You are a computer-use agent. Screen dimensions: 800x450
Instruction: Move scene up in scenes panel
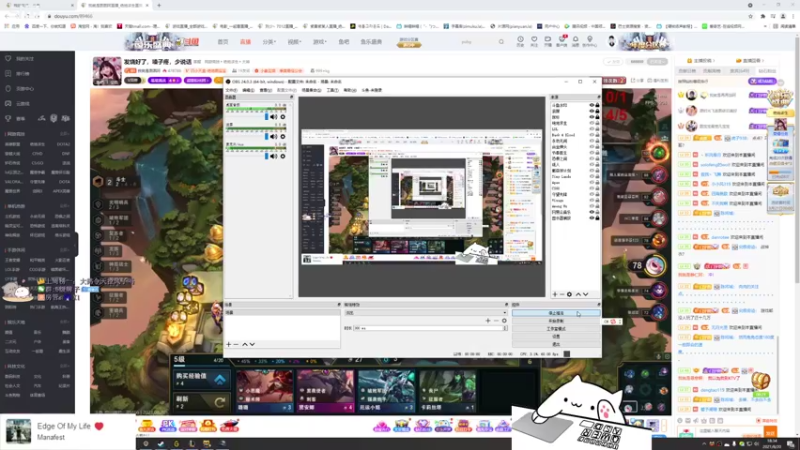pos(245,344)
